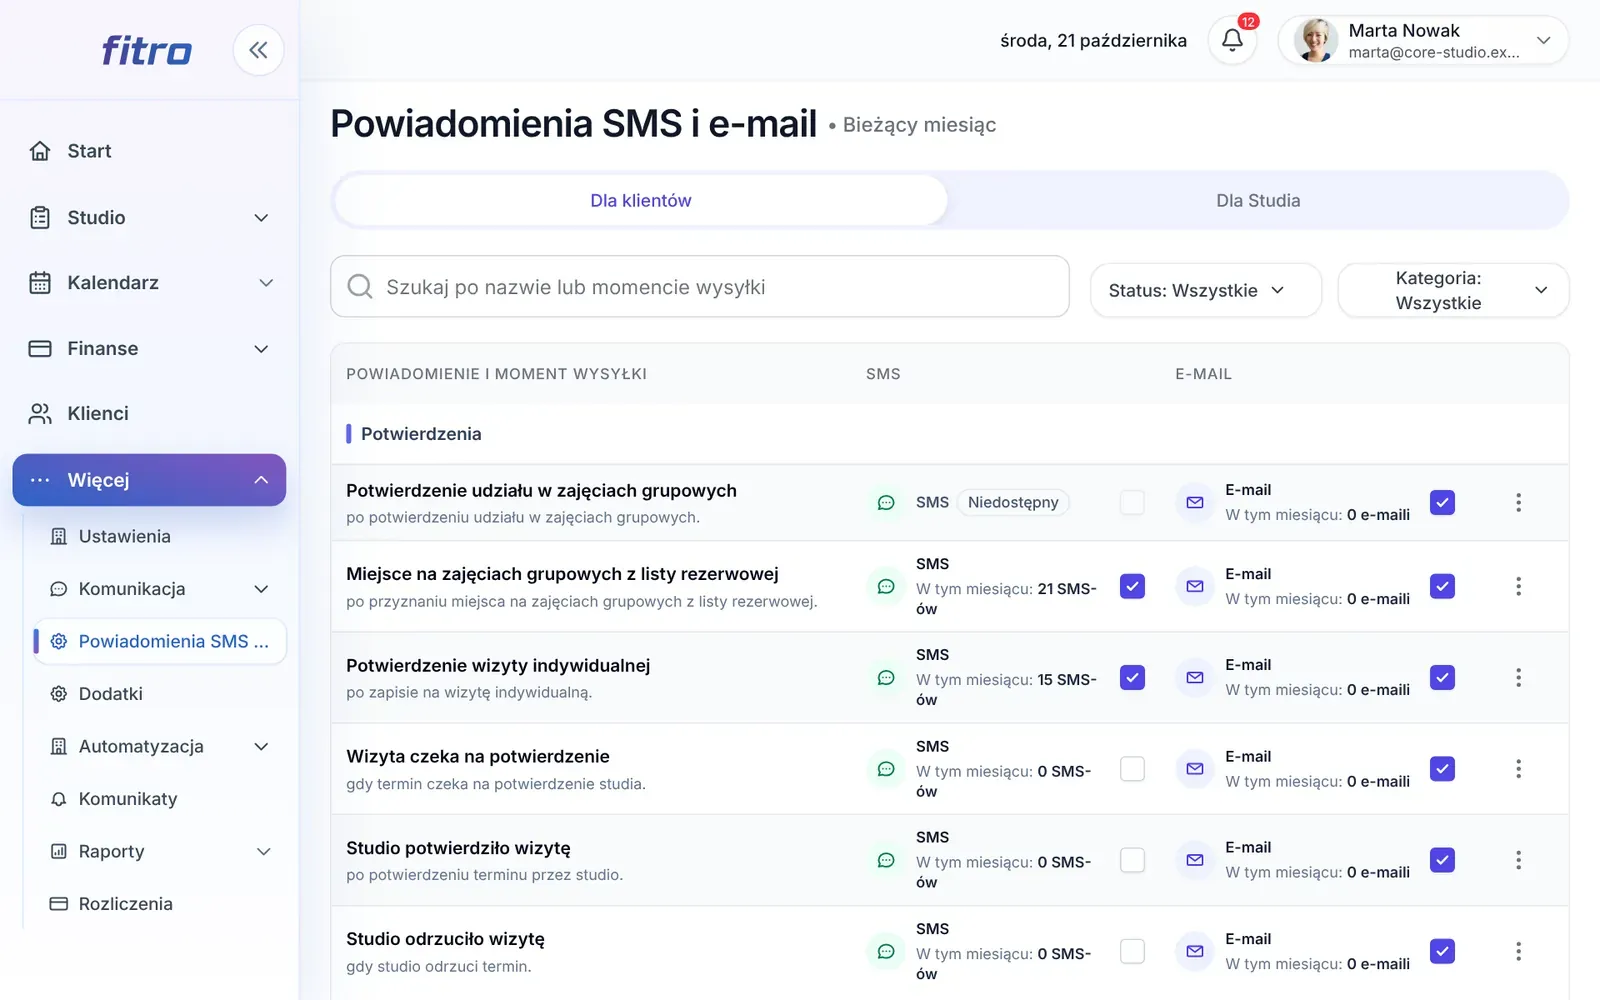
Task: Collapse the Więcej sidebar section
Action: (x=150, y=480)
